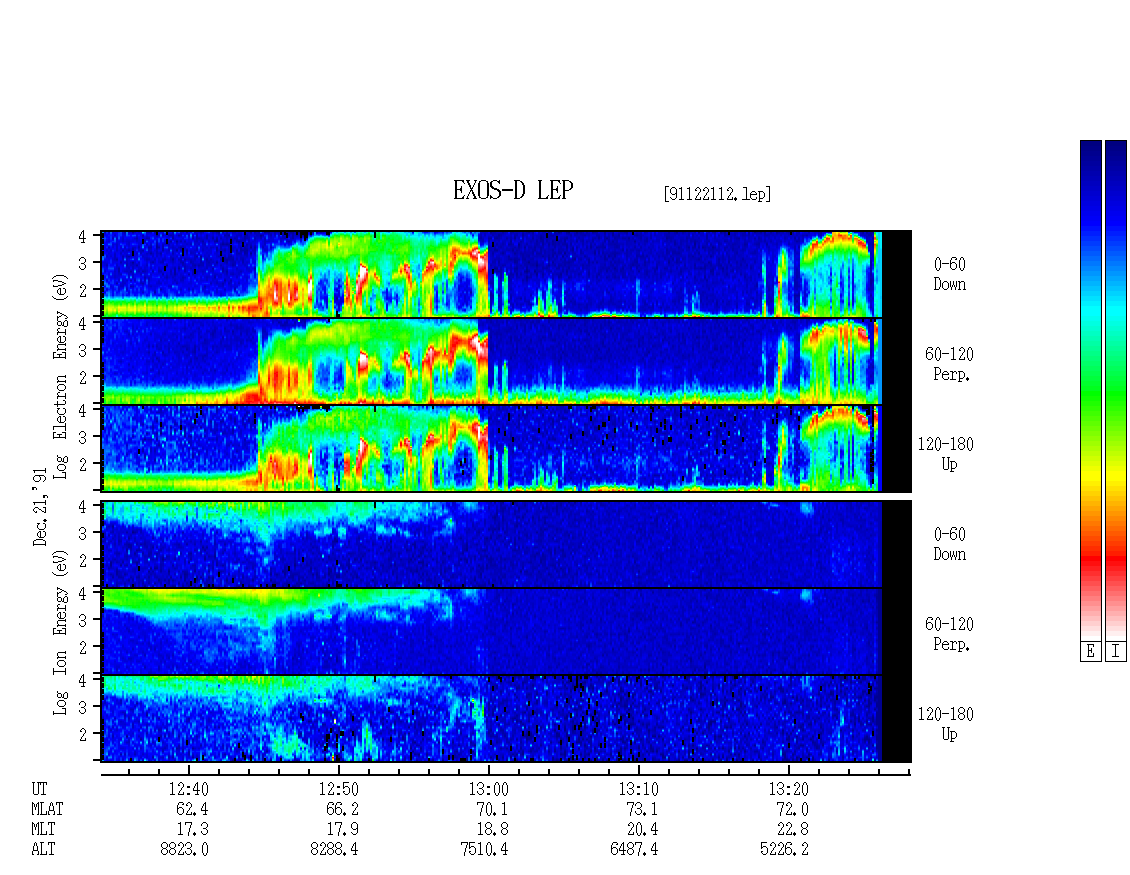Click the electron color scale bar labeled E
Image resolution: width=1130 pixels, height=875 pixels.
[x=1090, y=390]
